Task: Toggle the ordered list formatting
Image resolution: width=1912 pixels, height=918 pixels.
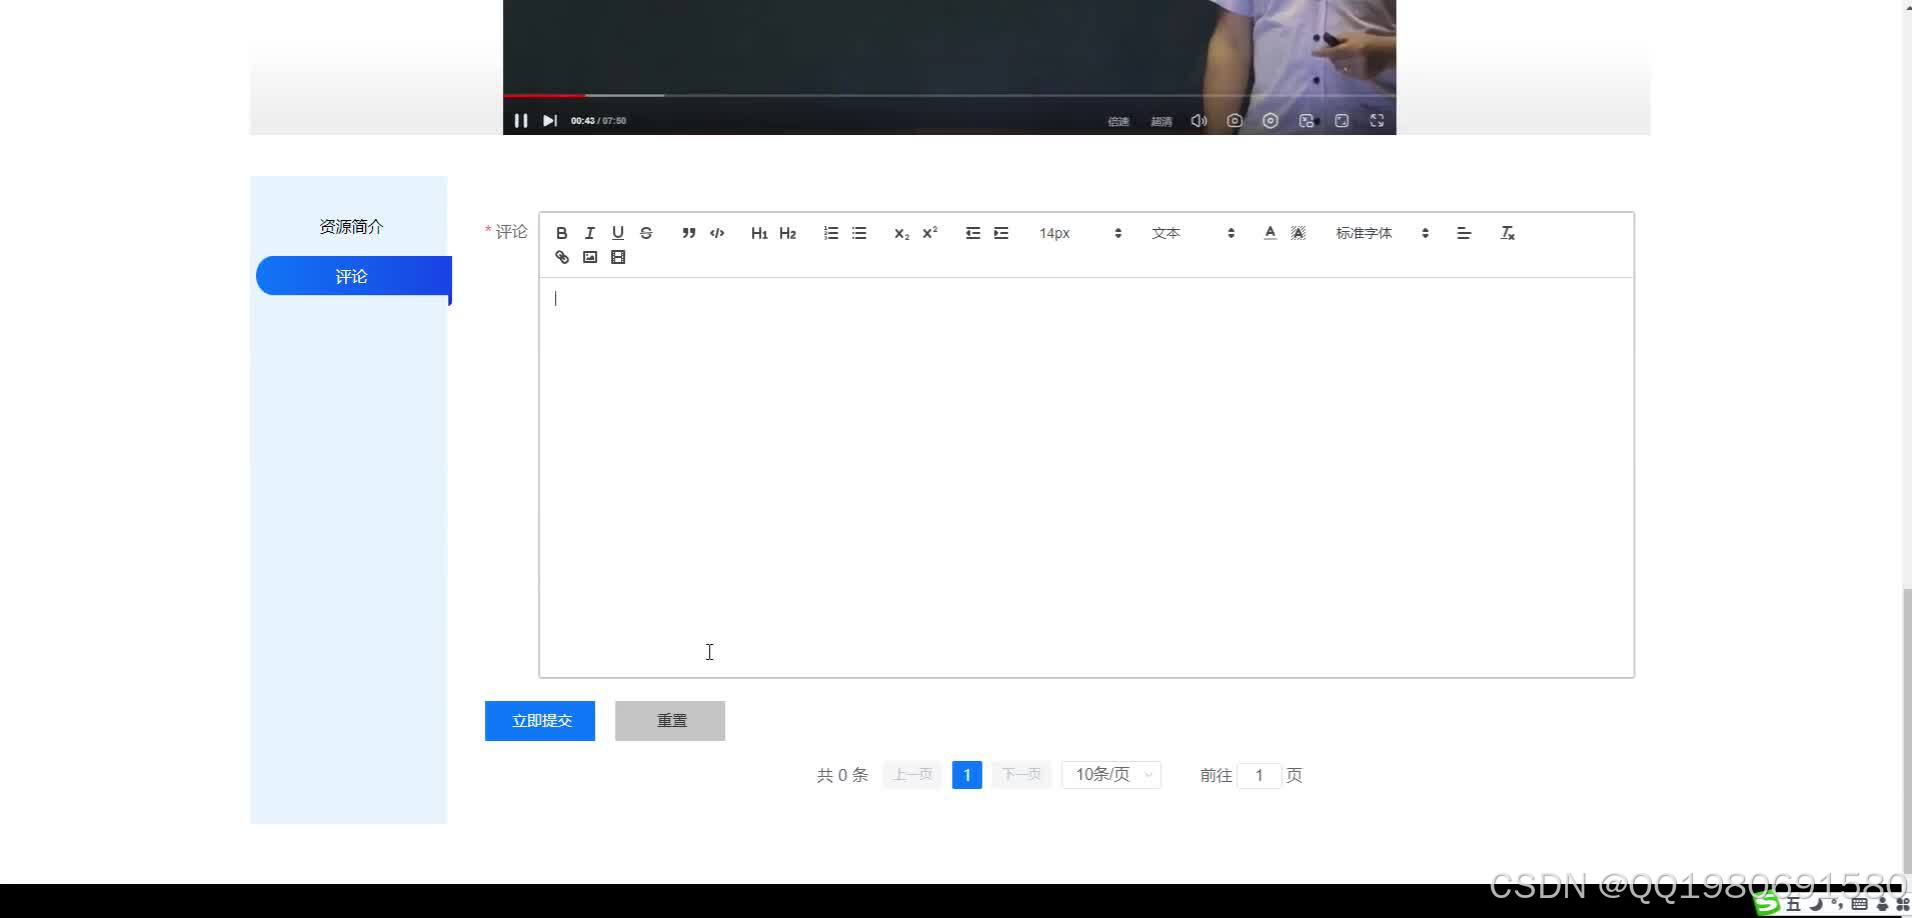Action: coord(830,232)
